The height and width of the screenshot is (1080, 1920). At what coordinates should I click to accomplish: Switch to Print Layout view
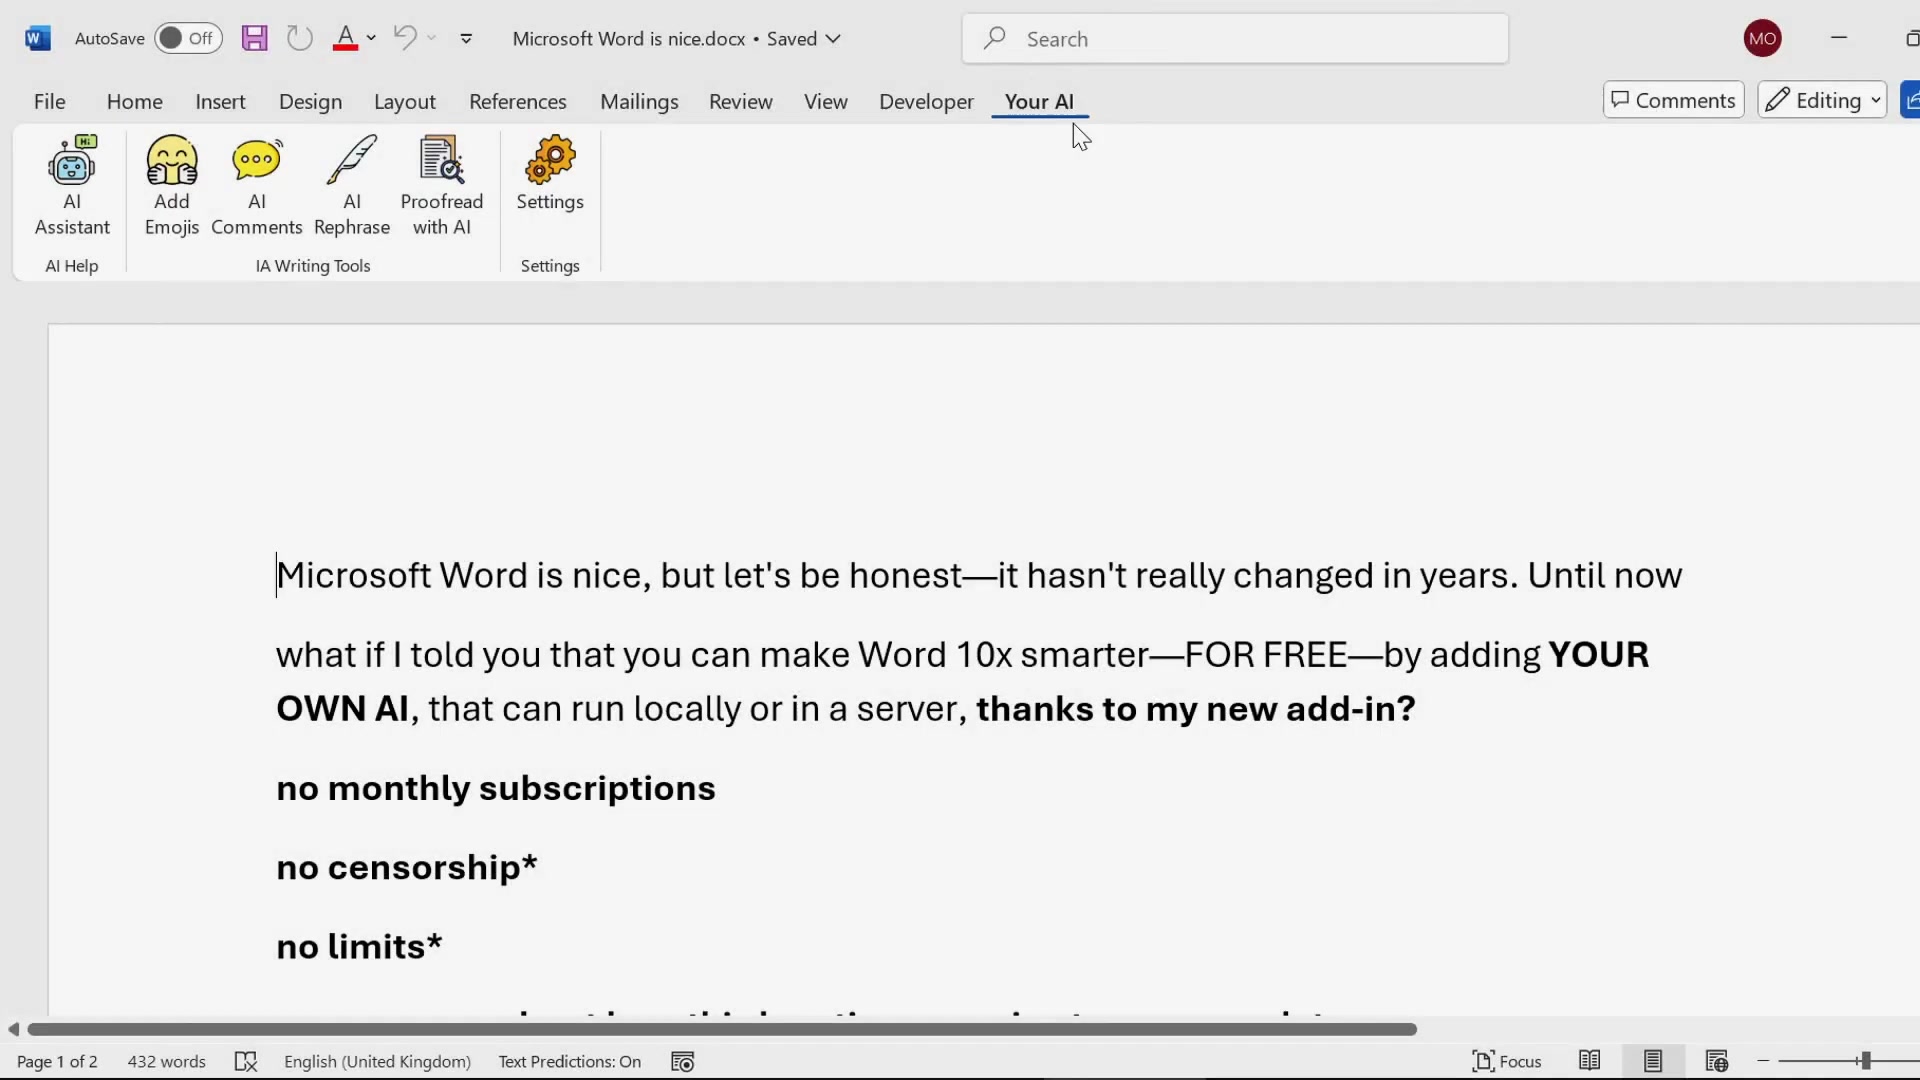[x=1653, y=1061]
